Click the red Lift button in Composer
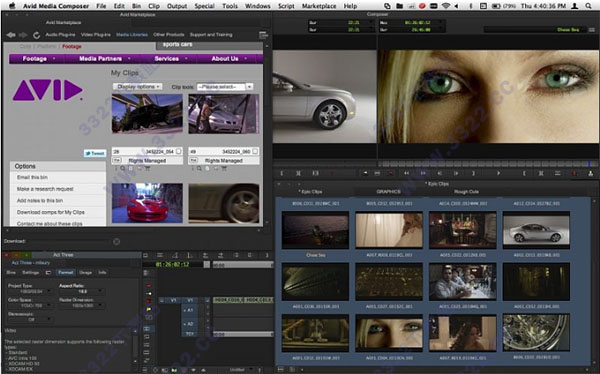 pyautogui.click(x=390, y=173)
